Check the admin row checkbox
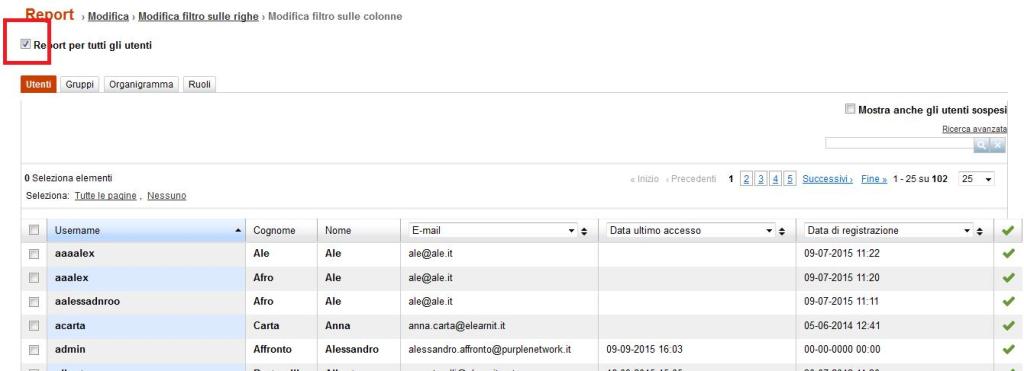 point(34,349)
